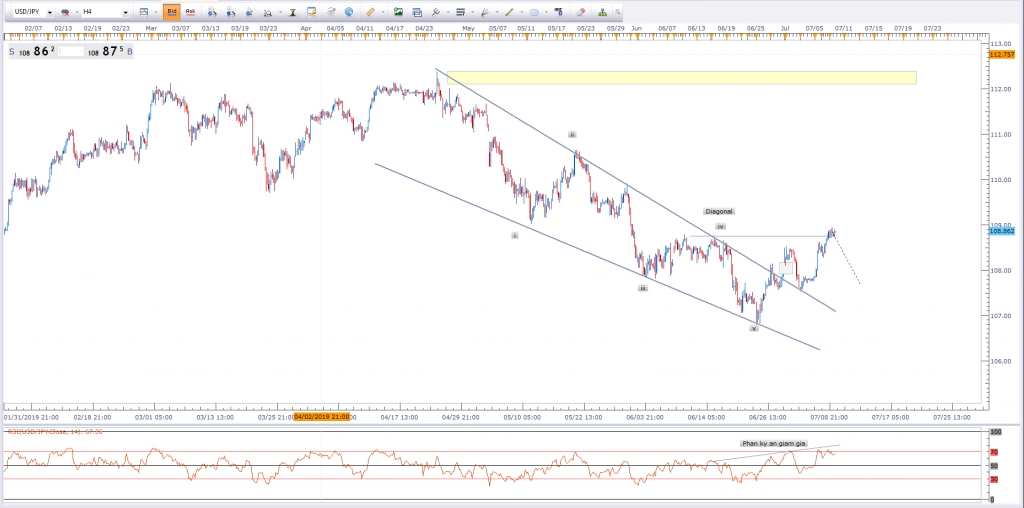Select the ellipse shape tool
The width and height of the screenshot is (1024, 508).
[x=534, y=11]
